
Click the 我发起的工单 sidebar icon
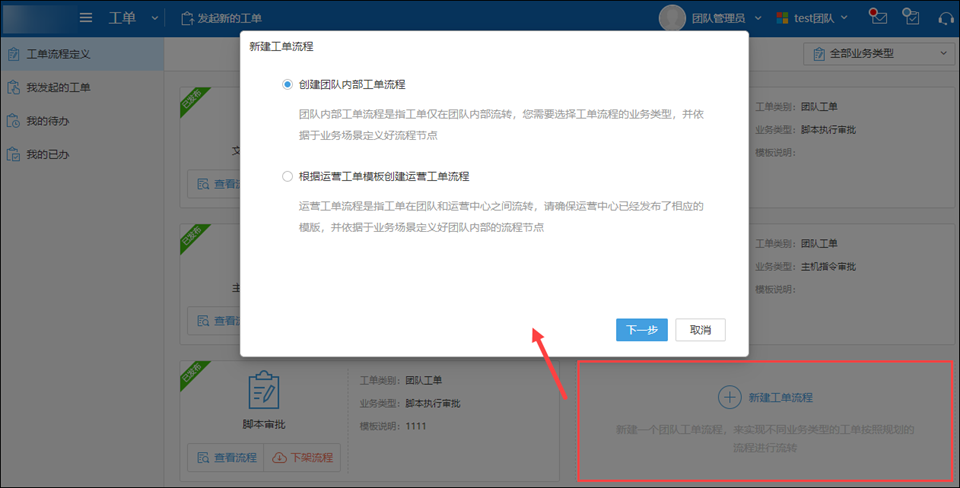click(x=13, y=88)
